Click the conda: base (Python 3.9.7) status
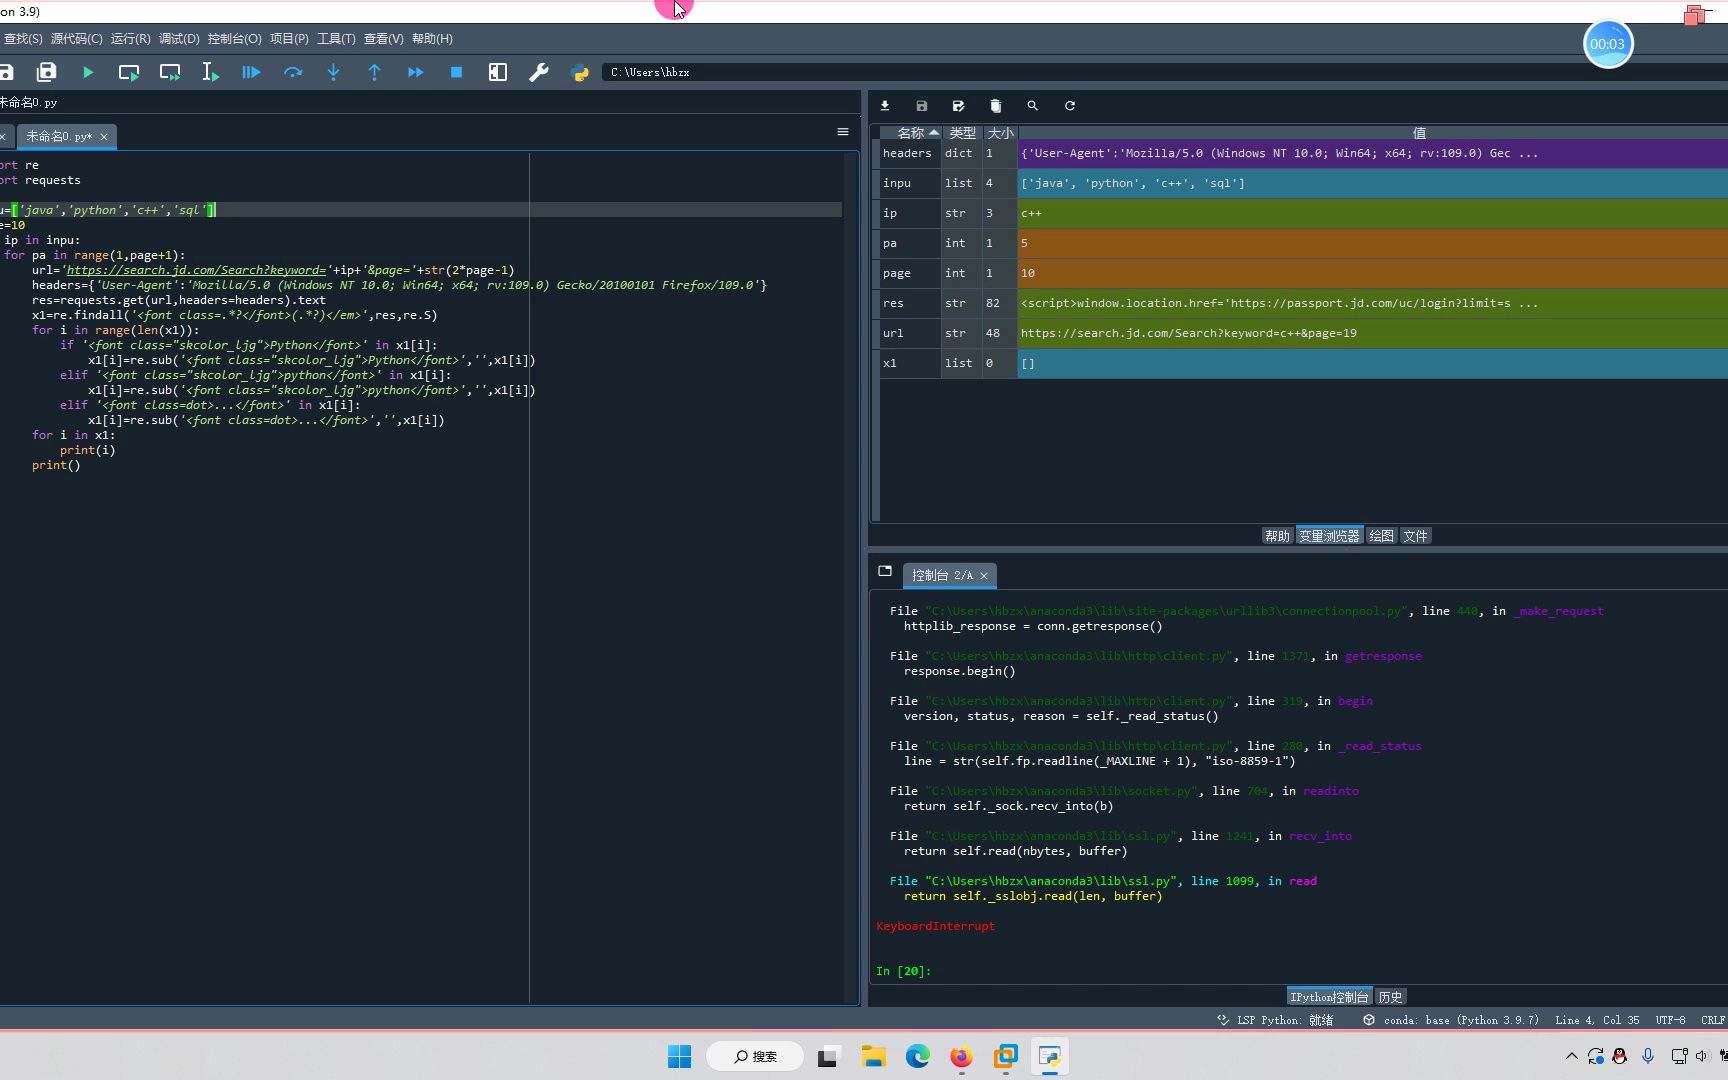The height and width of the screenshot is (1080, 1728). (1450, 1020)
